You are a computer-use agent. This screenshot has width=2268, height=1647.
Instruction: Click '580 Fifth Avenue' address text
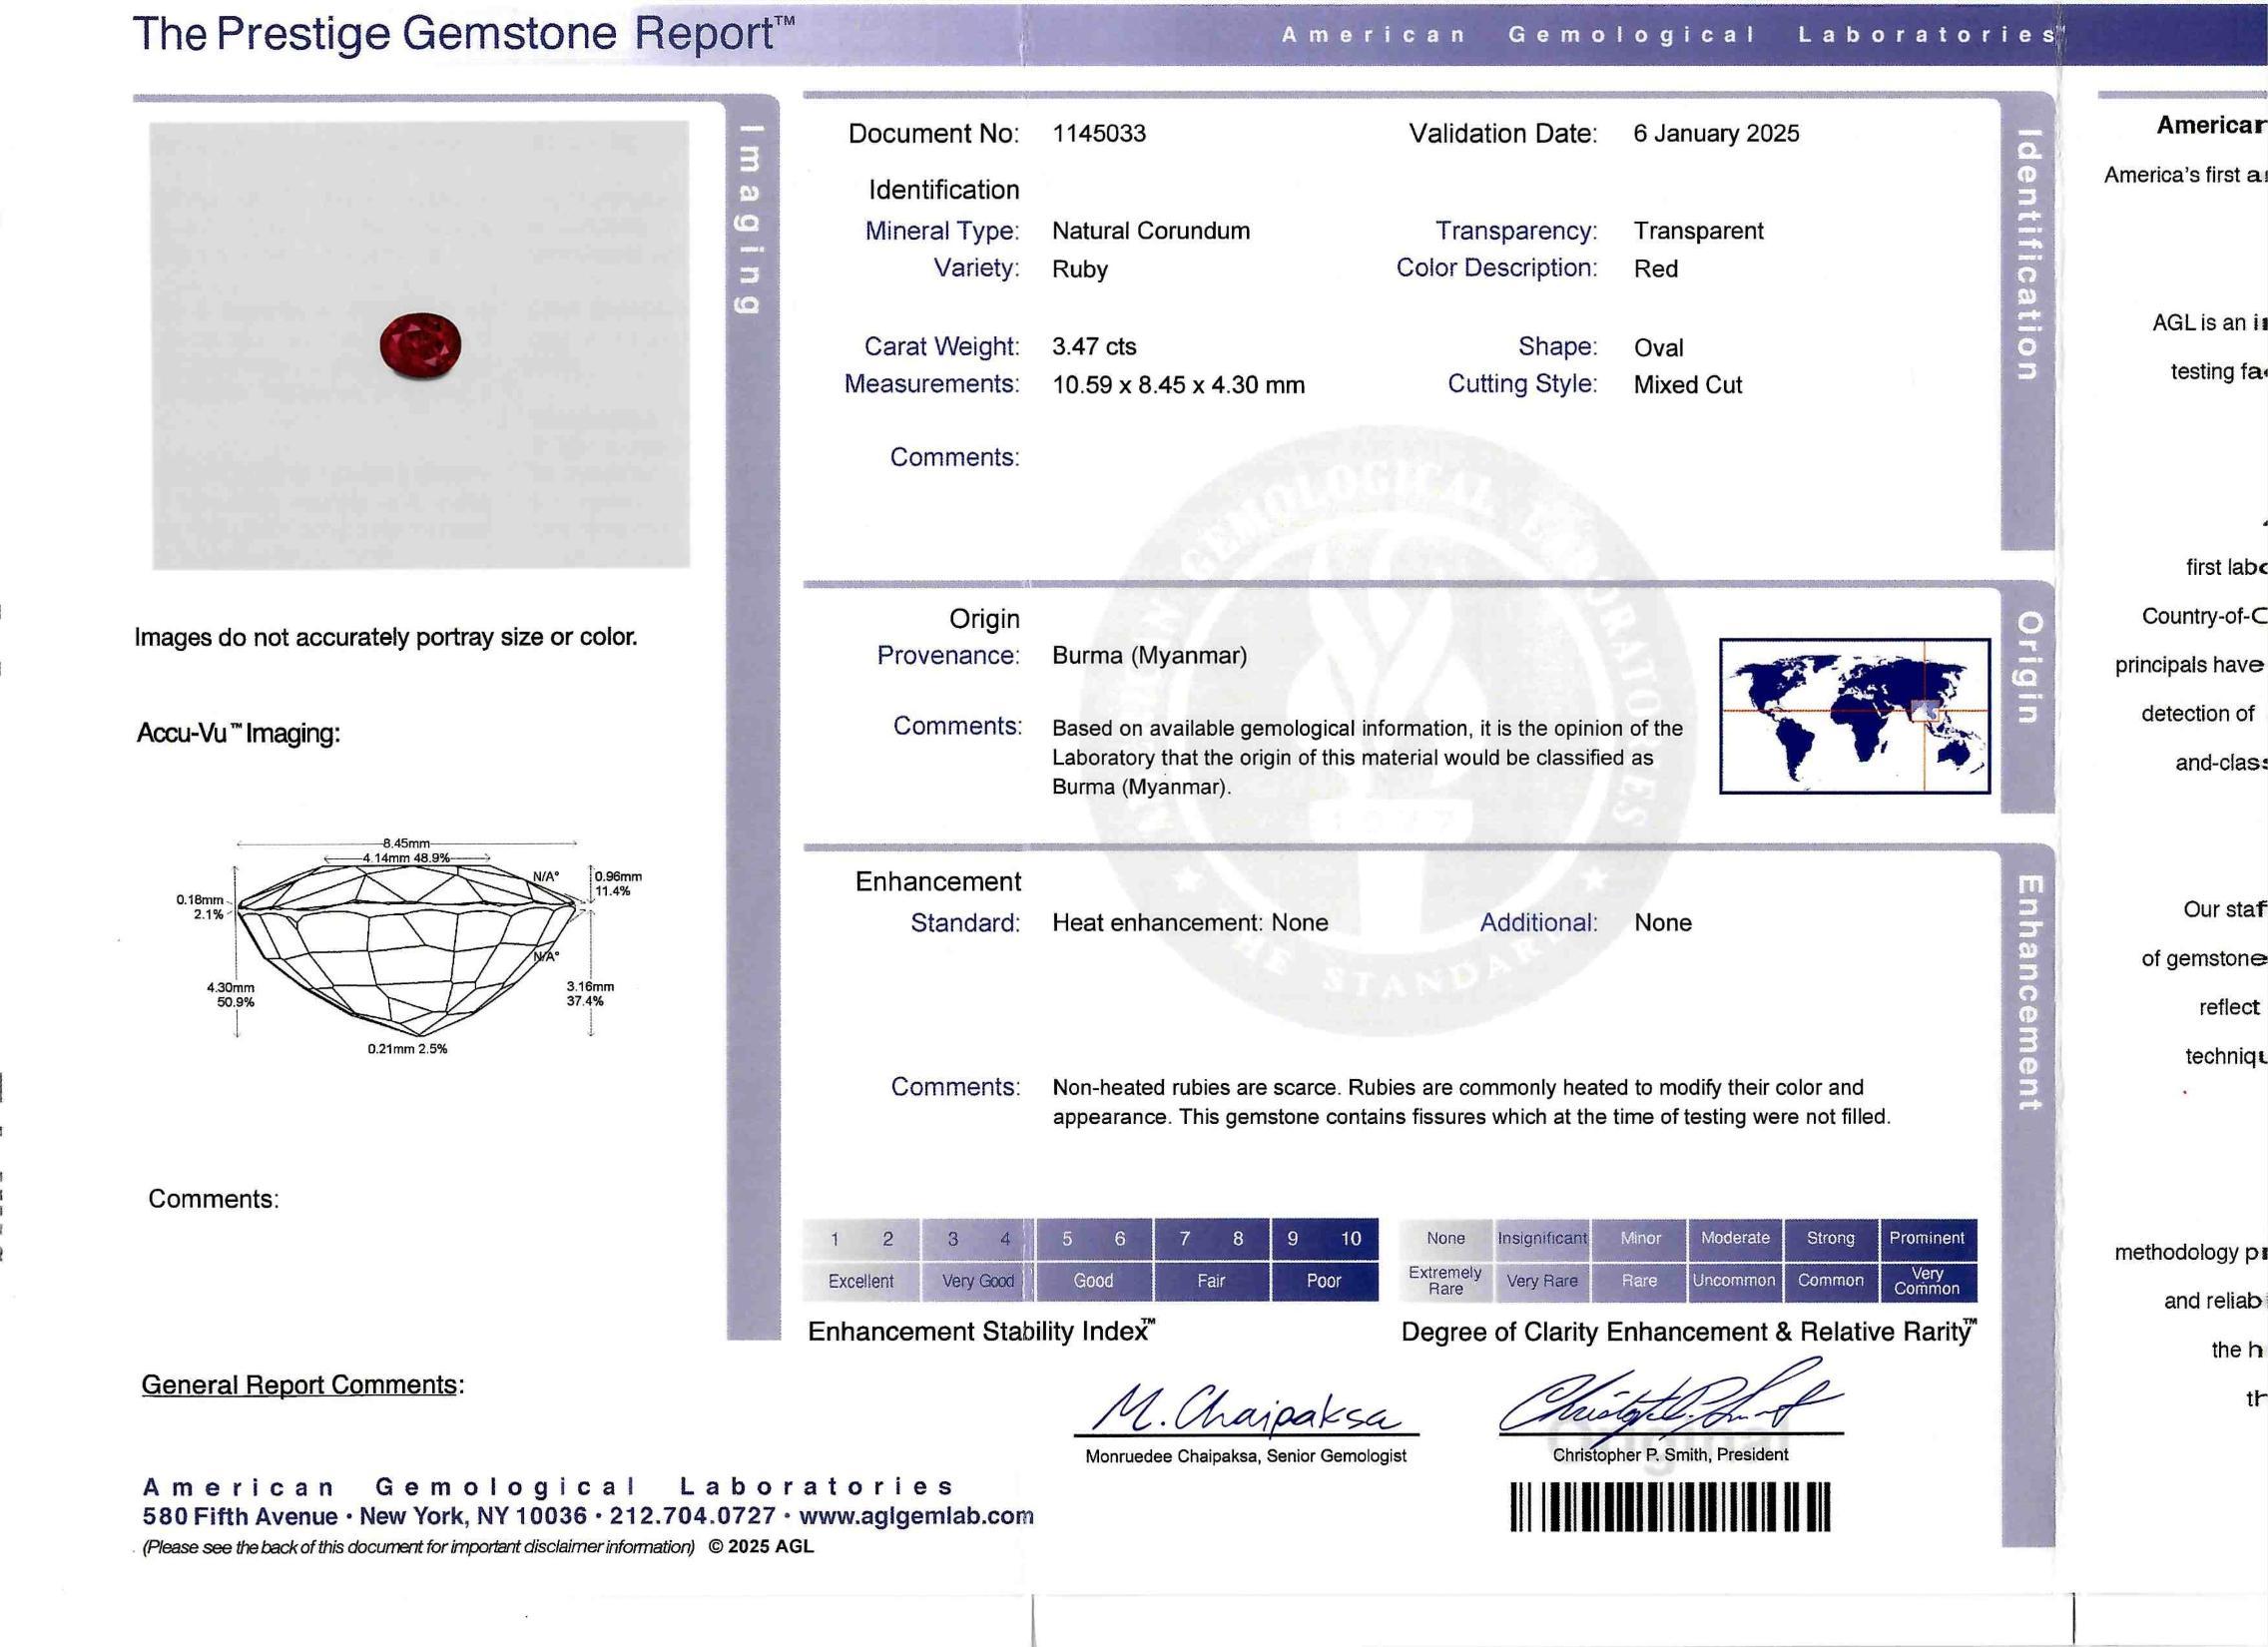coord(240,1516)
